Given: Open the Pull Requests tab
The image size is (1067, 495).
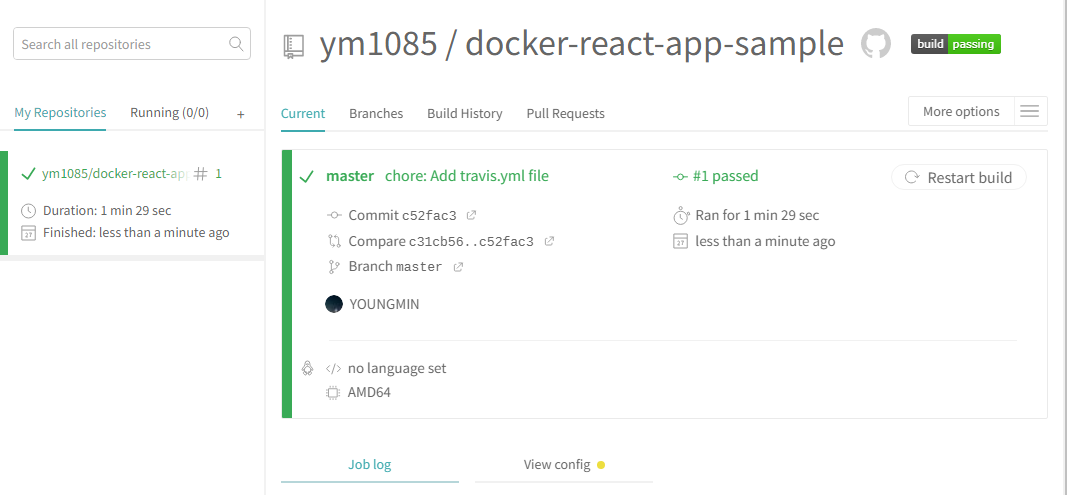Looking at the screenshot, I should (x=565, y=114).
